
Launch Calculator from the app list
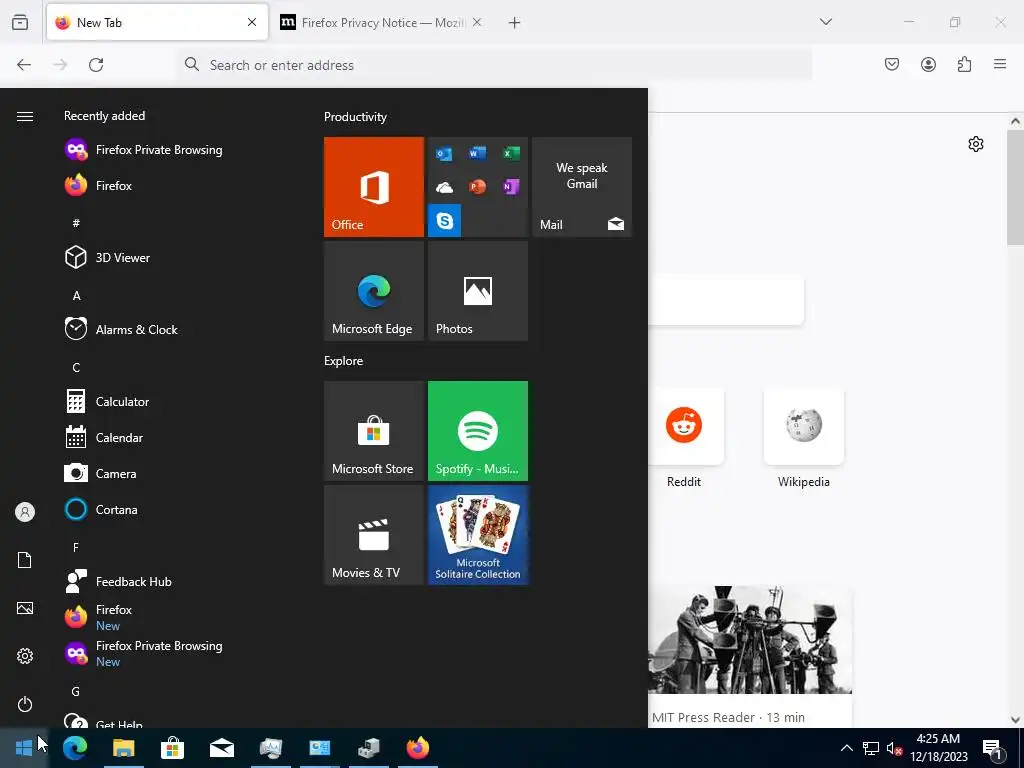pos(106,402)
